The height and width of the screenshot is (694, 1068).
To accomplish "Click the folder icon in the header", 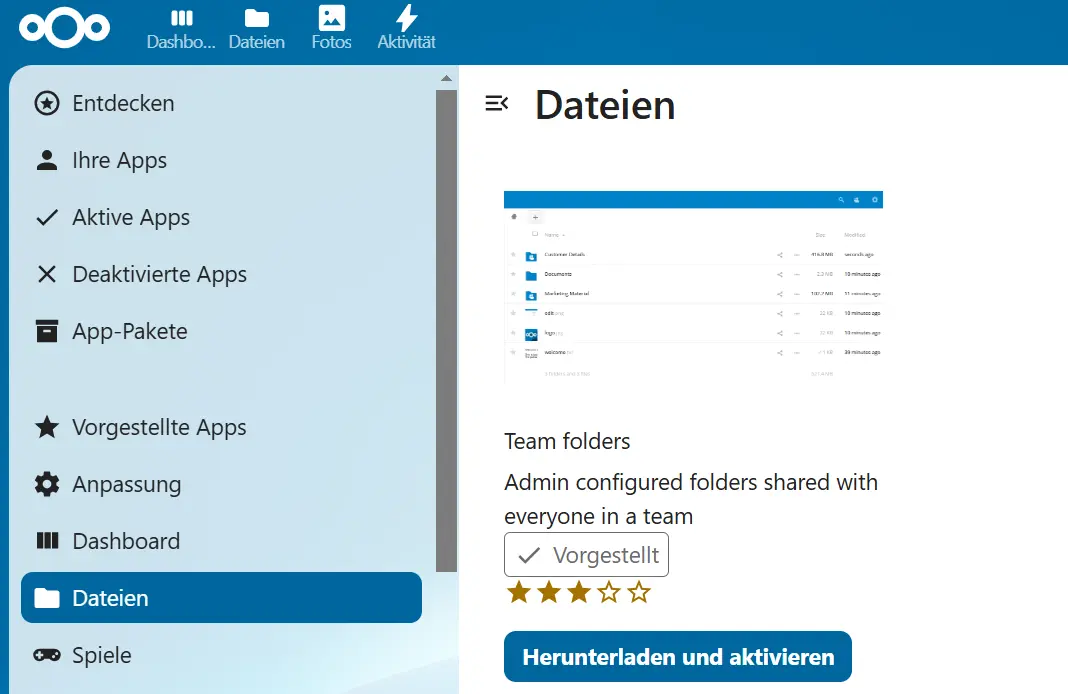I will 257,18.
